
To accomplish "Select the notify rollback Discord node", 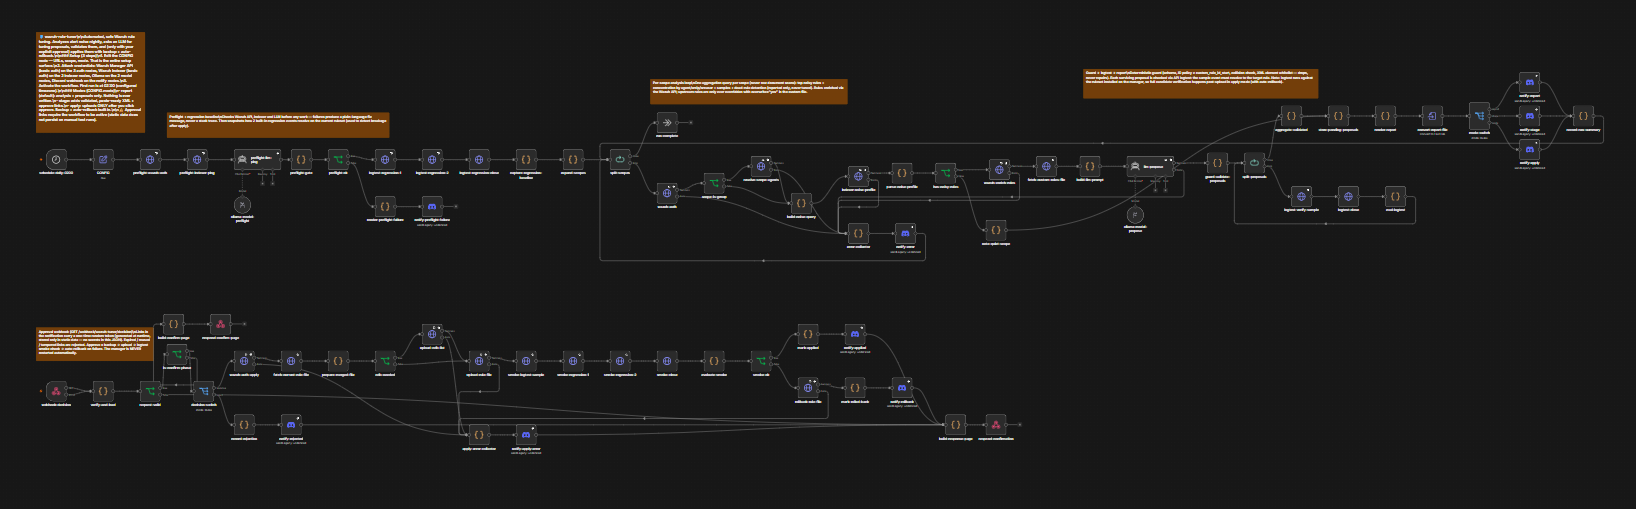I will tap(902, 388).
